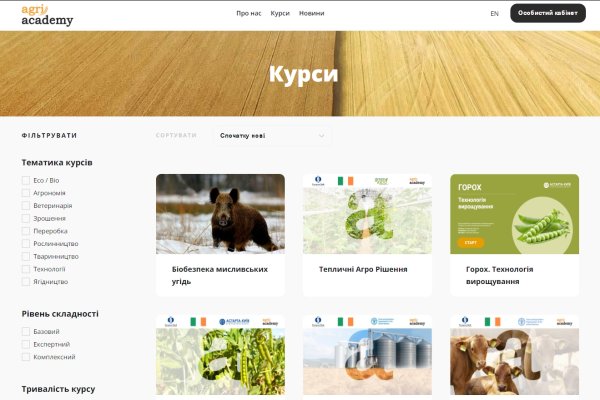This screenshot has width=600, height=400.
Task: Open the Курси menu item
Action: pyautogui.click(x=280, y=13)
